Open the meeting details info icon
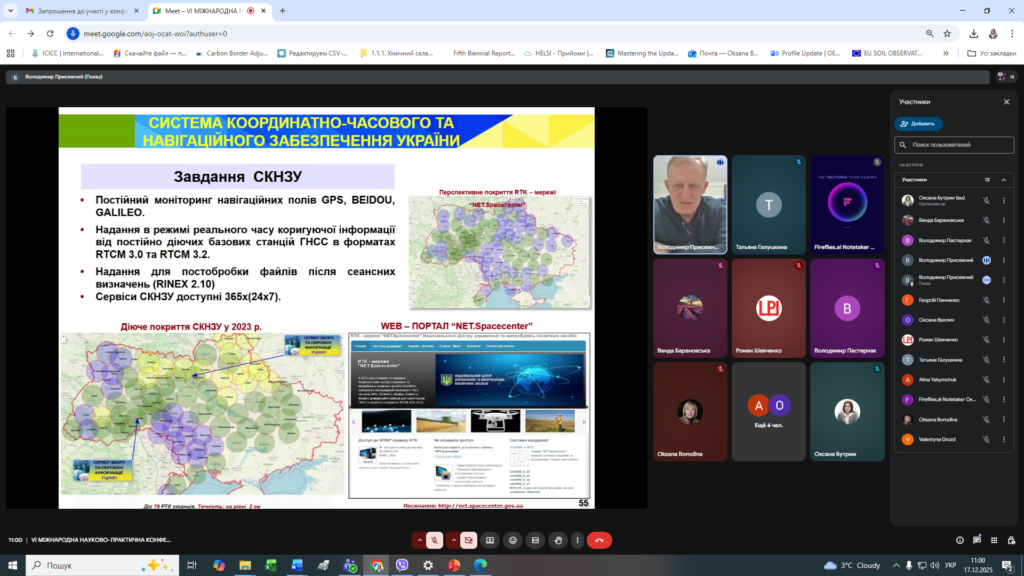Screen dimensions: 1024x576 (960, 540)
